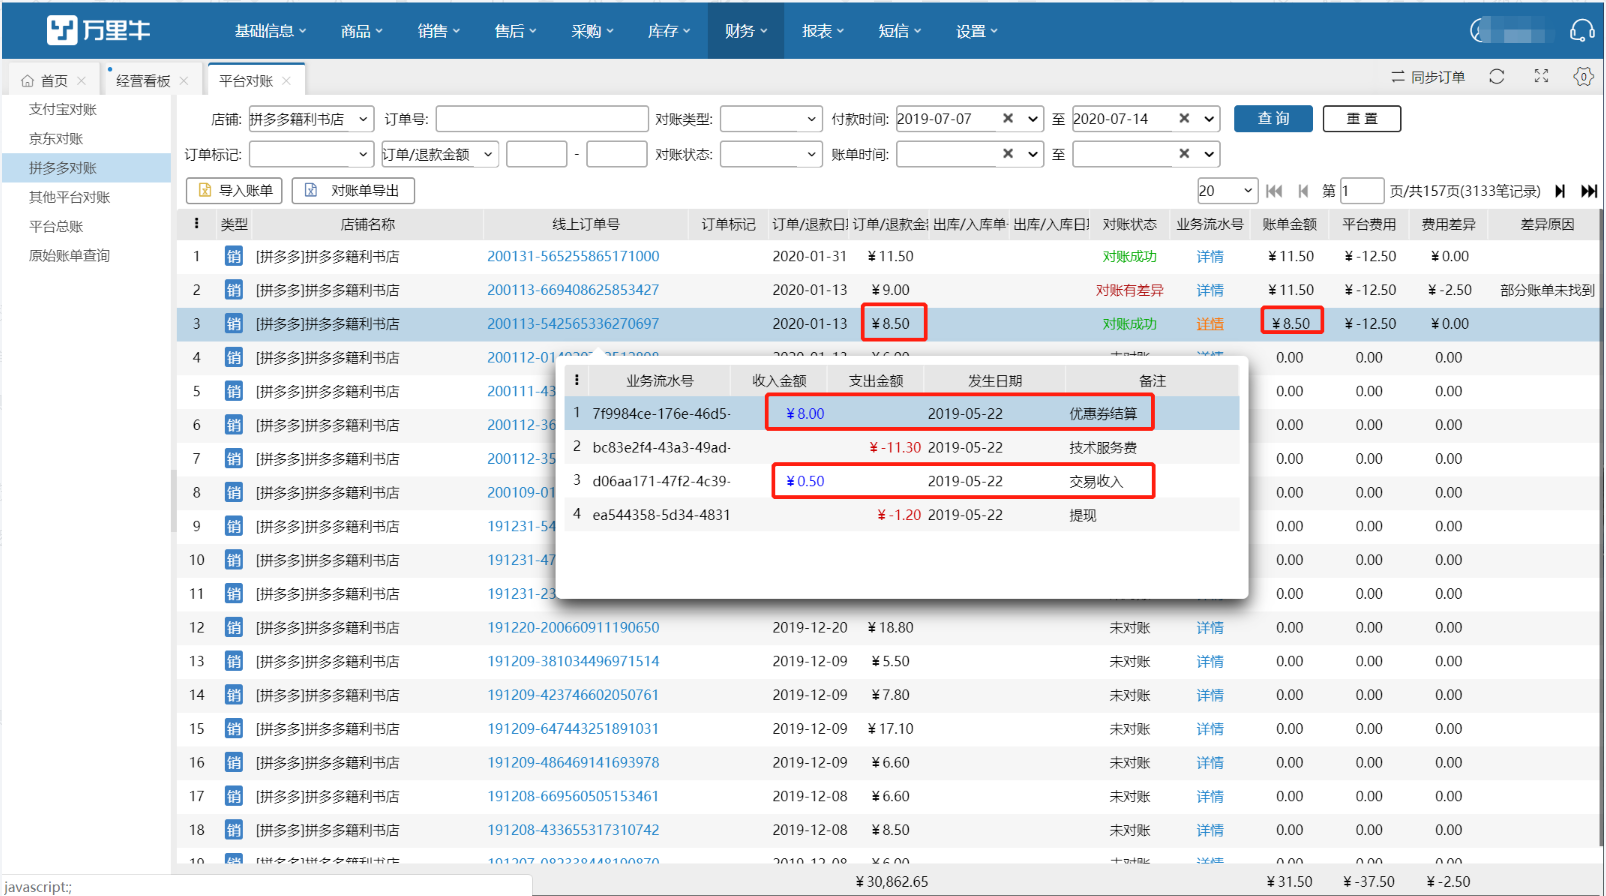Open the column settings dots in the main table header
This screenshot has width=1606, height=896.
196,224
